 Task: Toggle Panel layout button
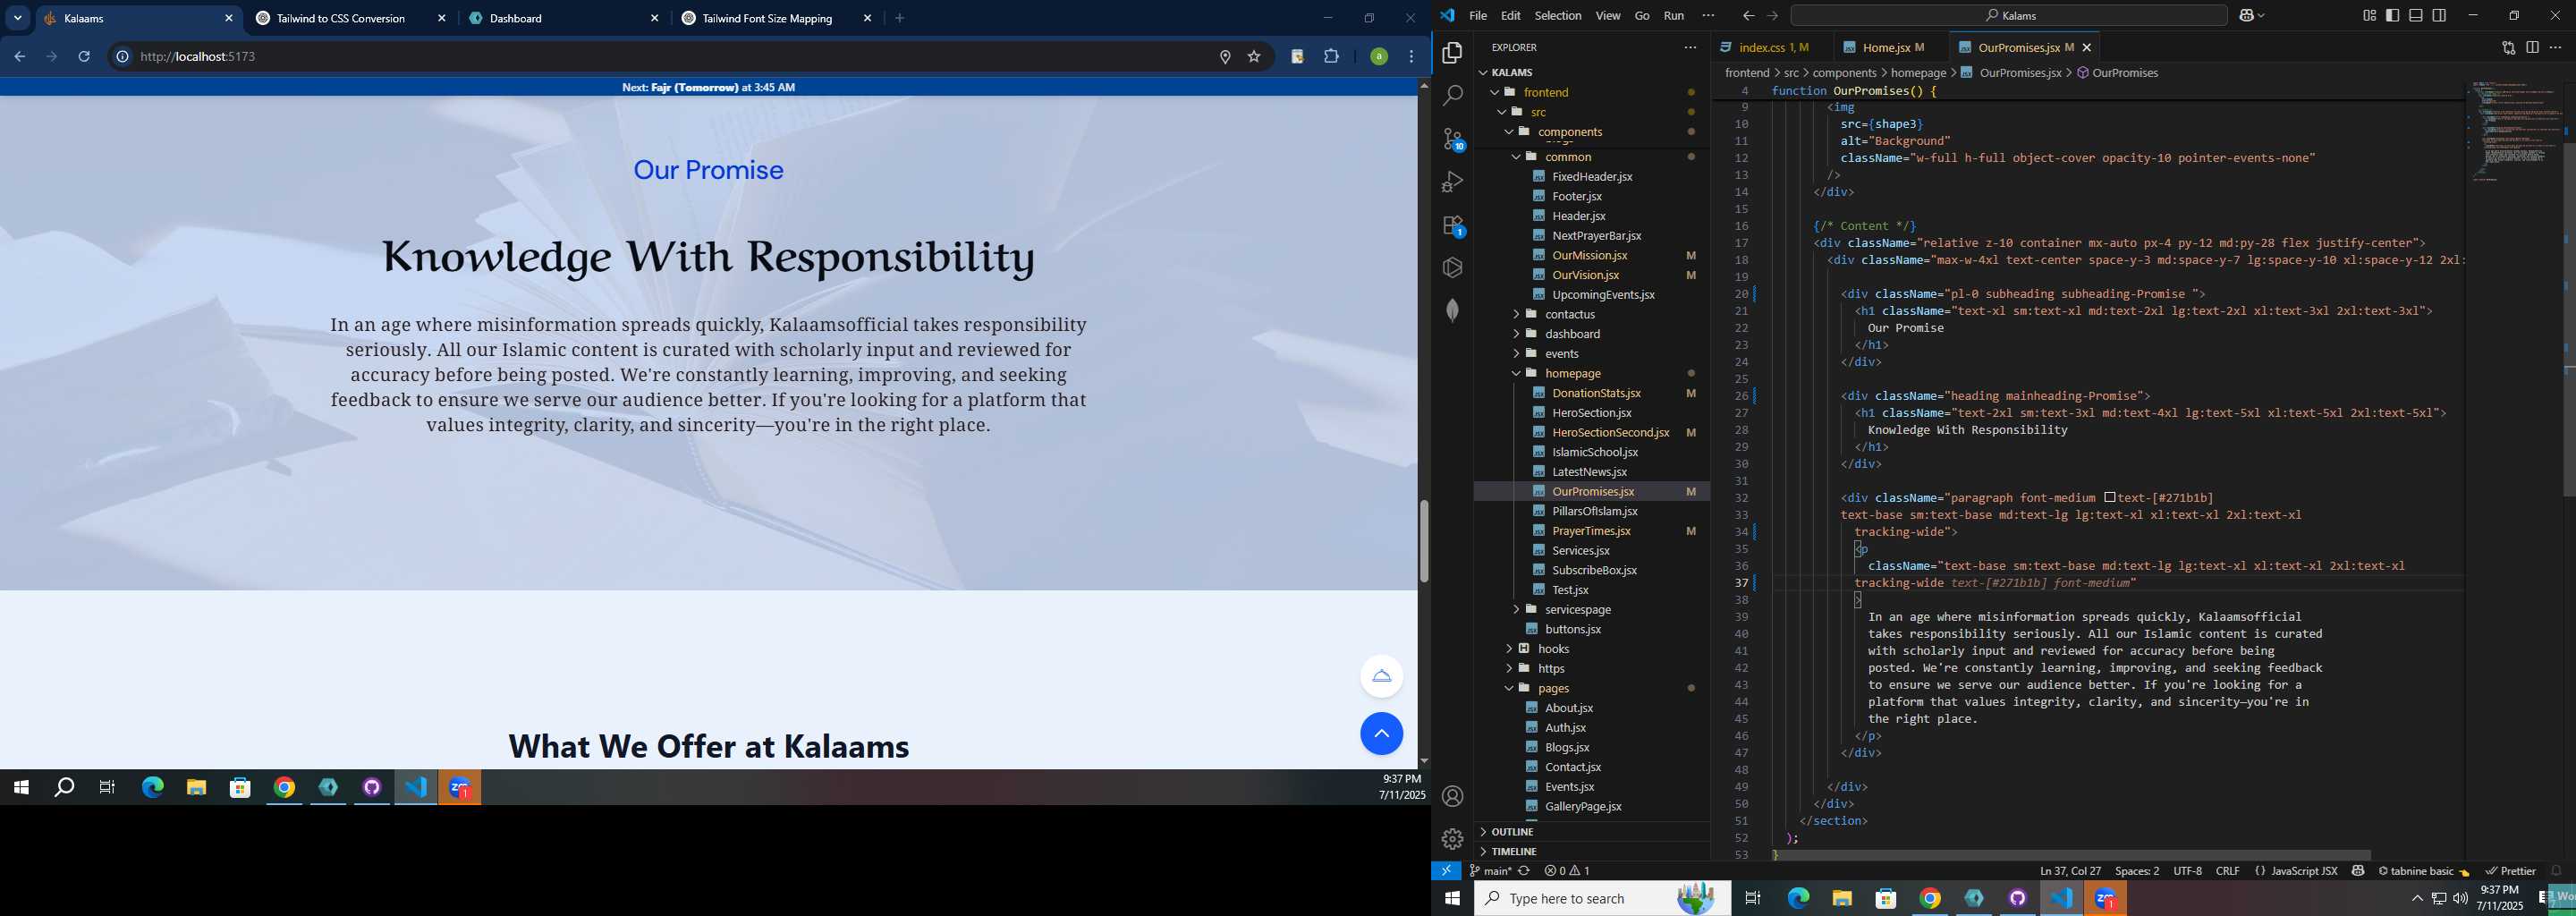tap(2415, 15)
